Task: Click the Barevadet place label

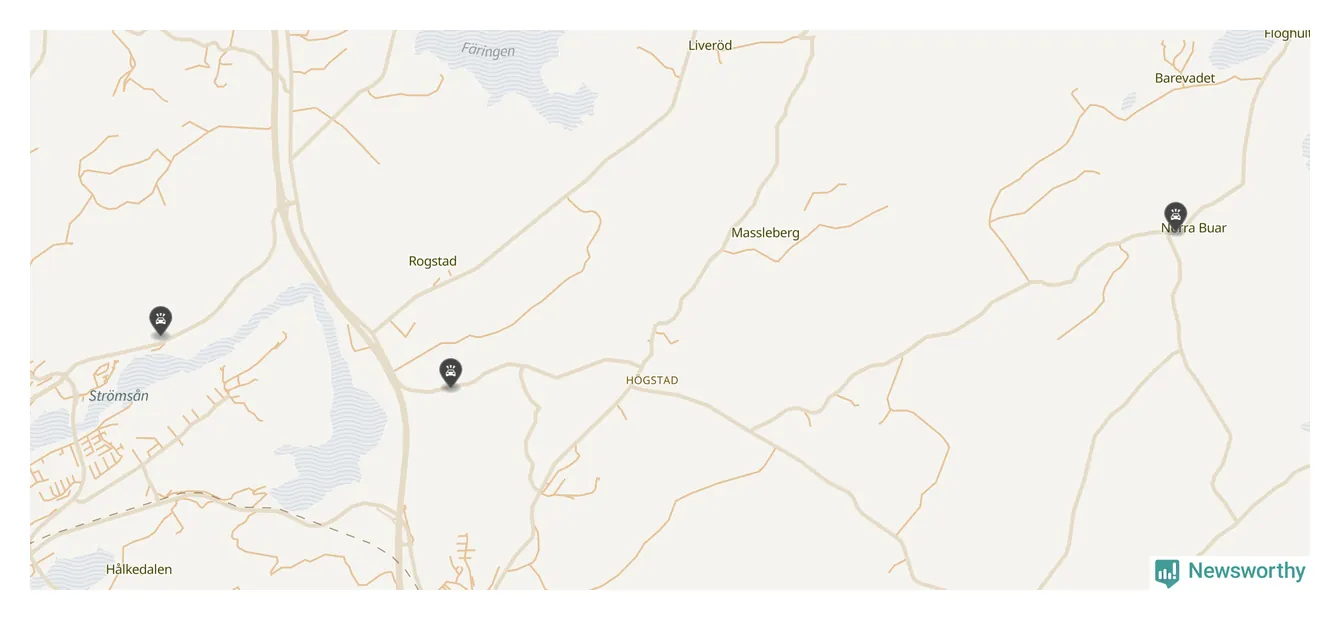Action: click(x=1185, y=78)
